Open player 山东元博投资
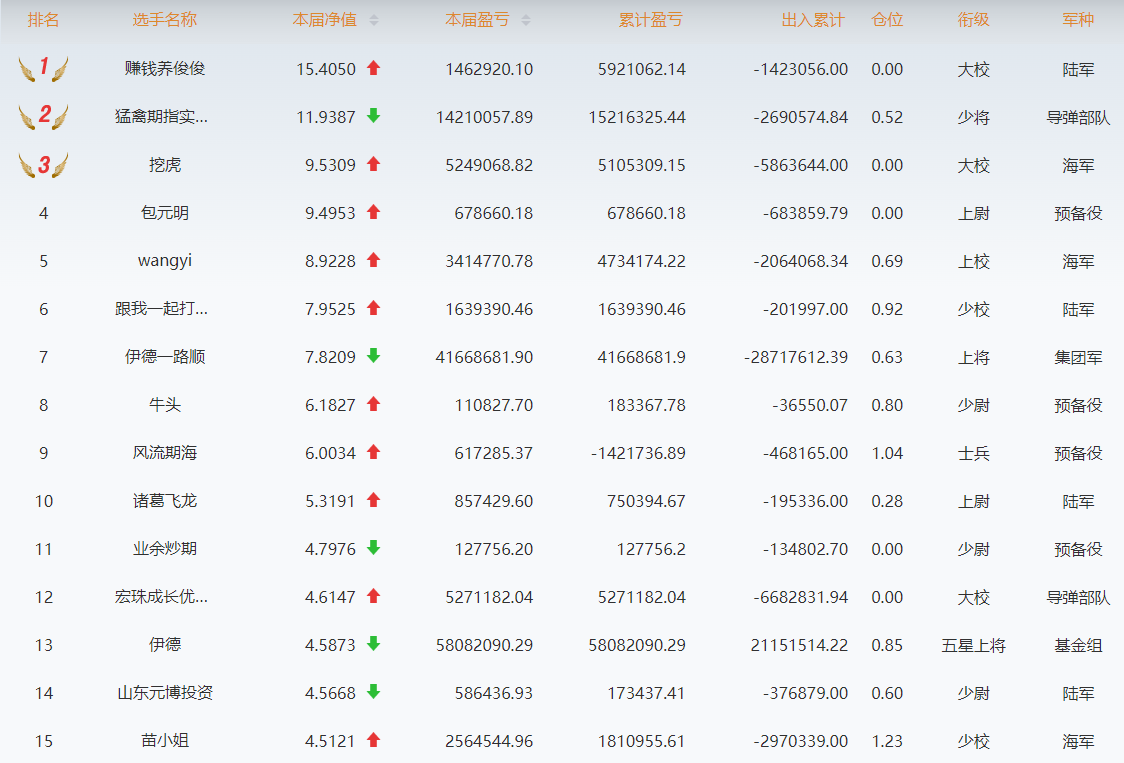Viewport: 1124px width, 763px height. 165,693
